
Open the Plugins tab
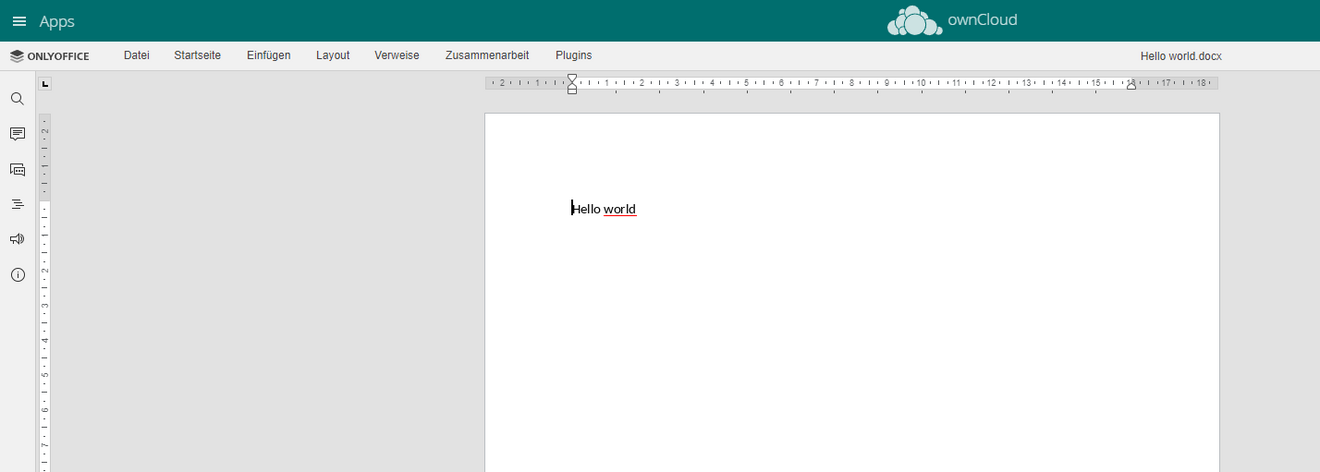(x=574, y=56)
